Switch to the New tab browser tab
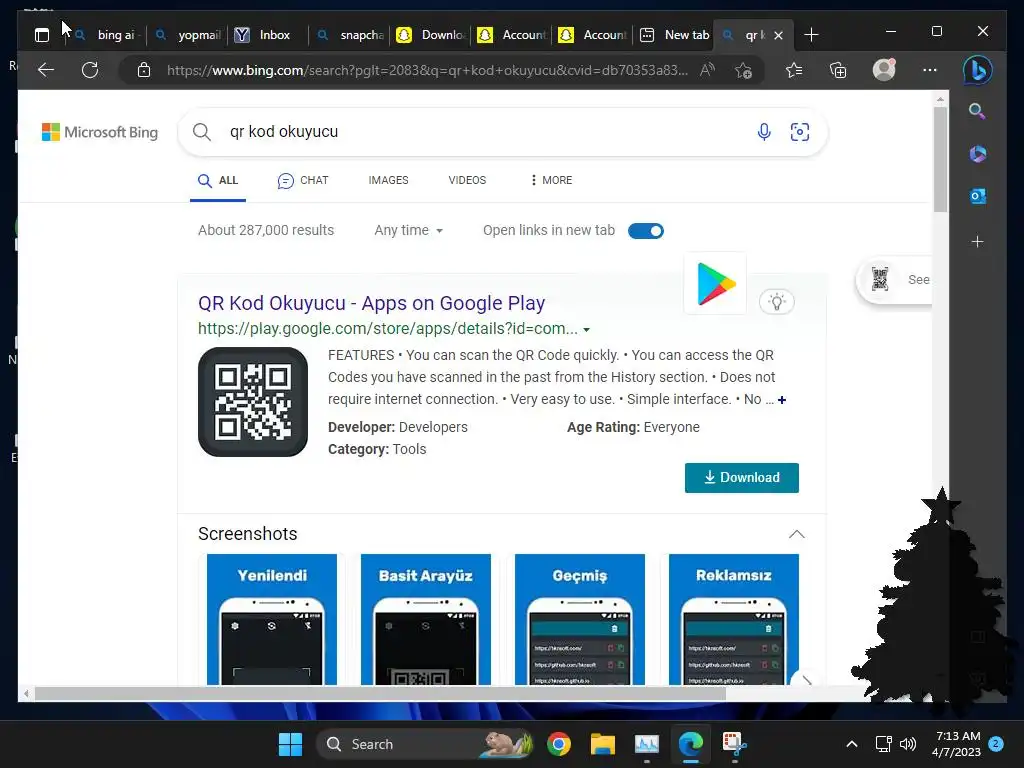 (x=675, y=35)
